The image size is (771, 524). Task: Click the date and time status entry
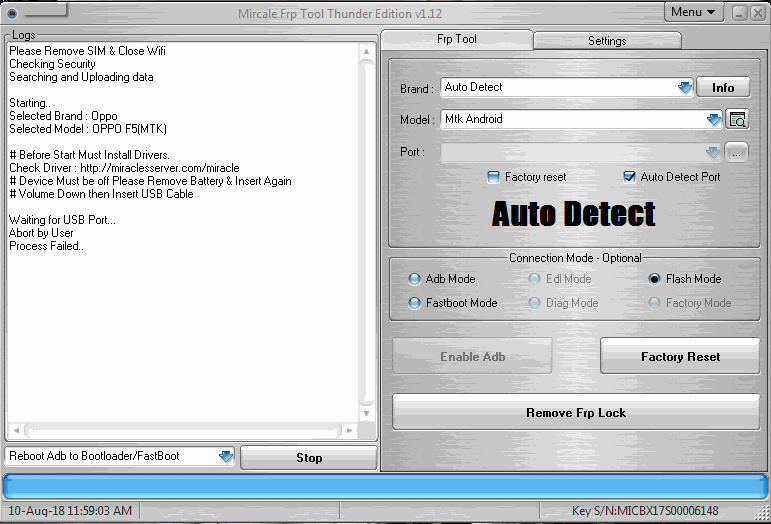click(x=70, y=511)
